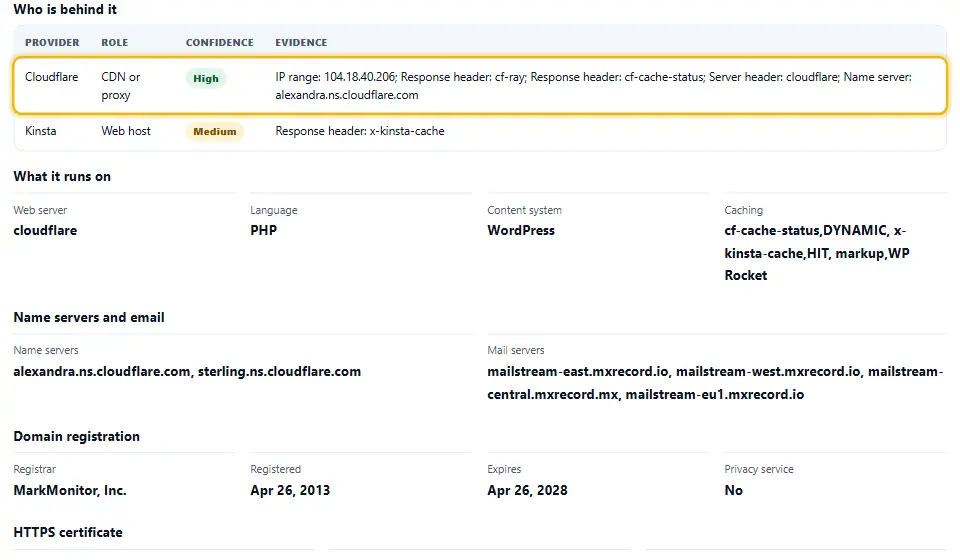Click the language value 'PHP'
960x560 pixels.
pos(263,230)
